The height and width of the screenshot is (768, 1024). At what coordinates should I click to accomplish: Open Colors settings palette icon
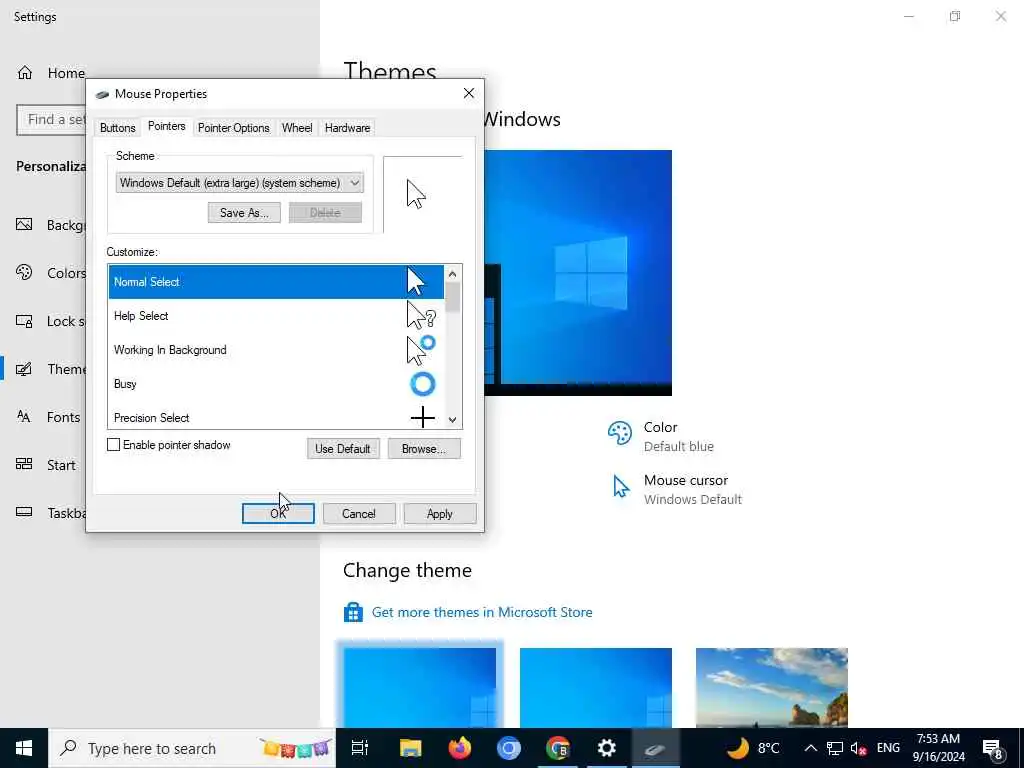(24, 272)
